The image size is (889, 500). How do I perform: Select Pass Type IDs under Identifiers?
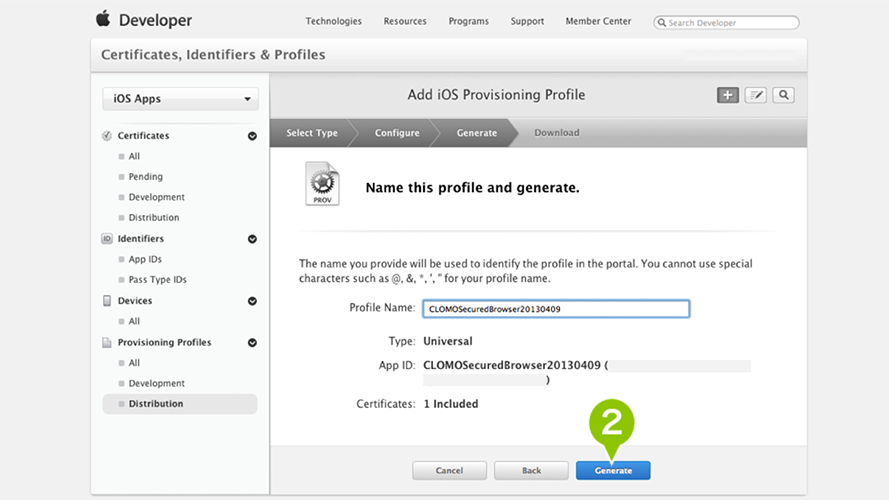click(158, 279)
